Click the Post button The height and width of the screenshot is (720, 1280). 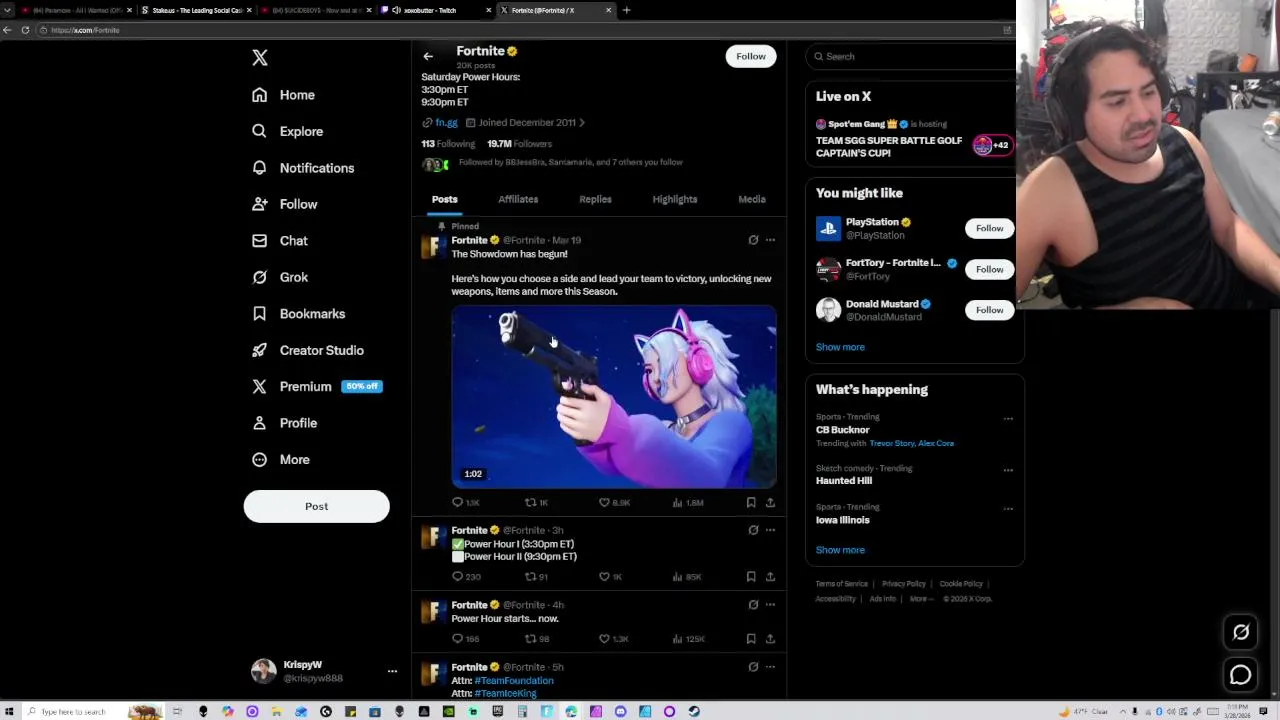tap(316, 506)
